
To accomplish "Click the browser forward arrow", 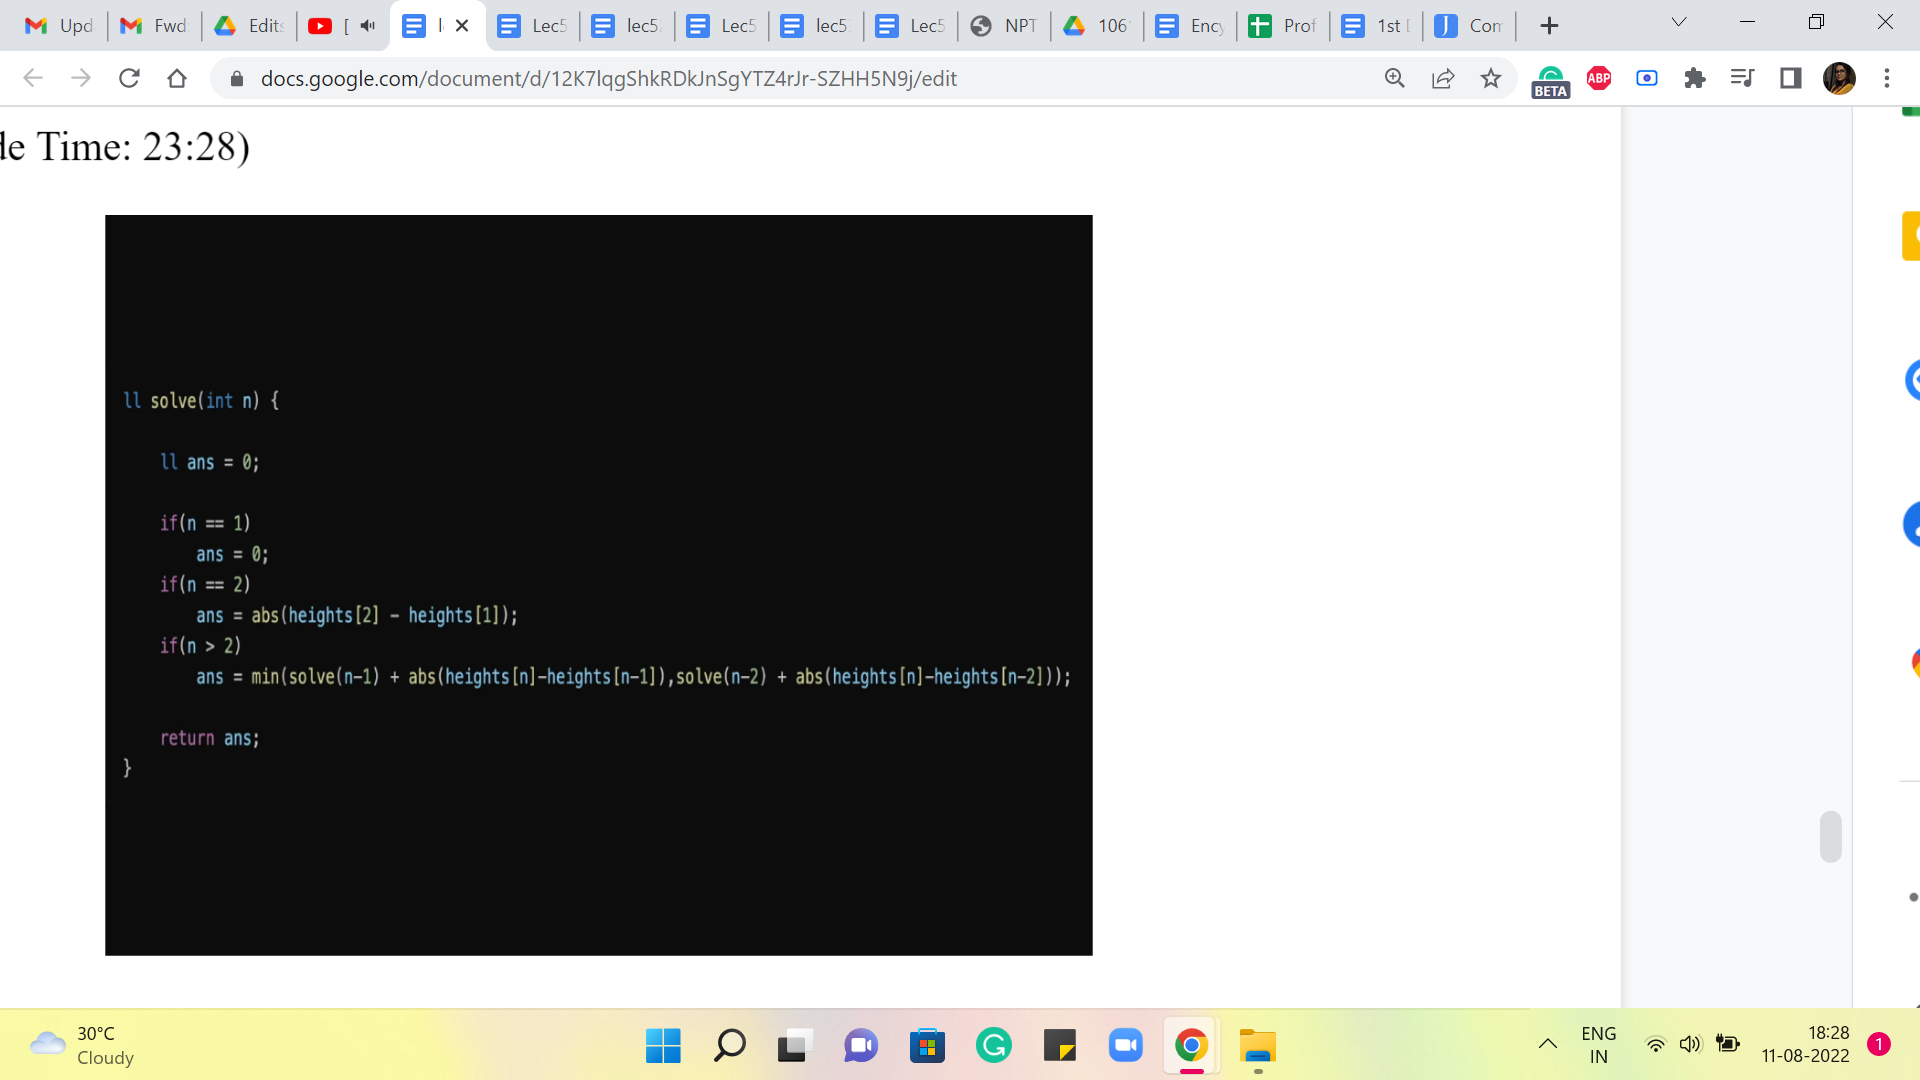I will pos(81,78).
